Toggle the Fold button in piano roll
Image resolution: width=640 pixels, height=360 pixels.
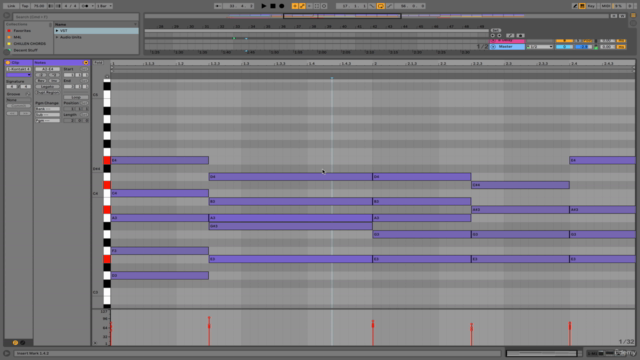(x=98, y=62)
